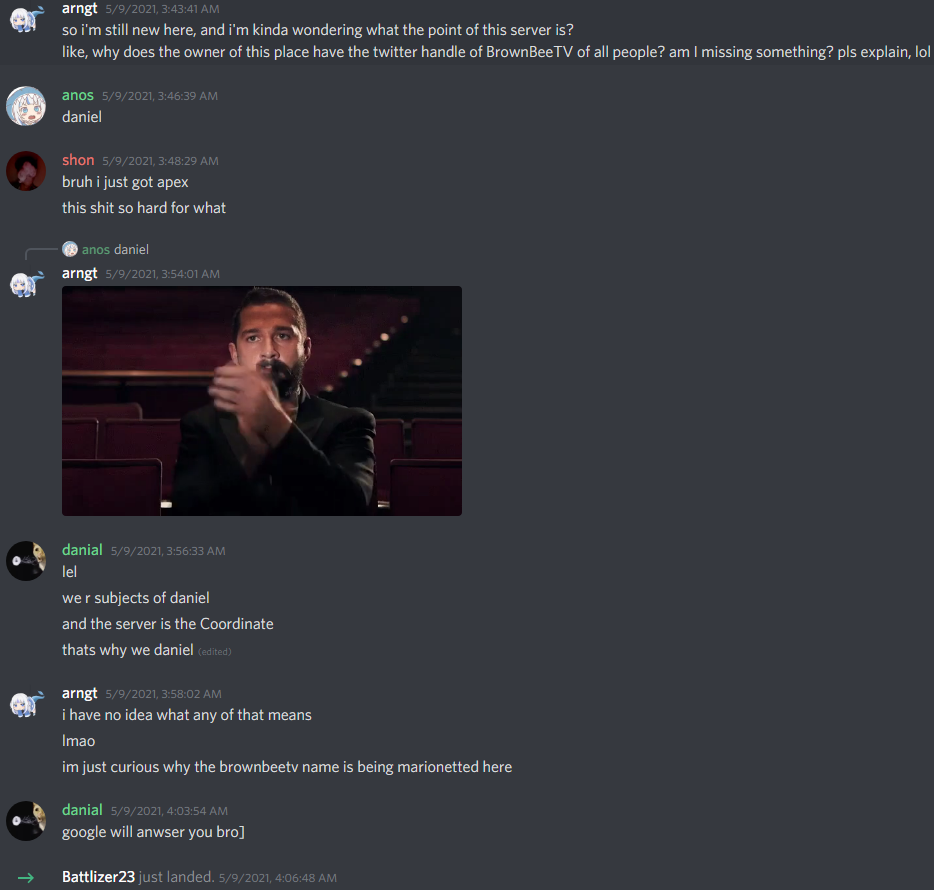Click danial's avatar next to 'lel'

click(26, 561)
